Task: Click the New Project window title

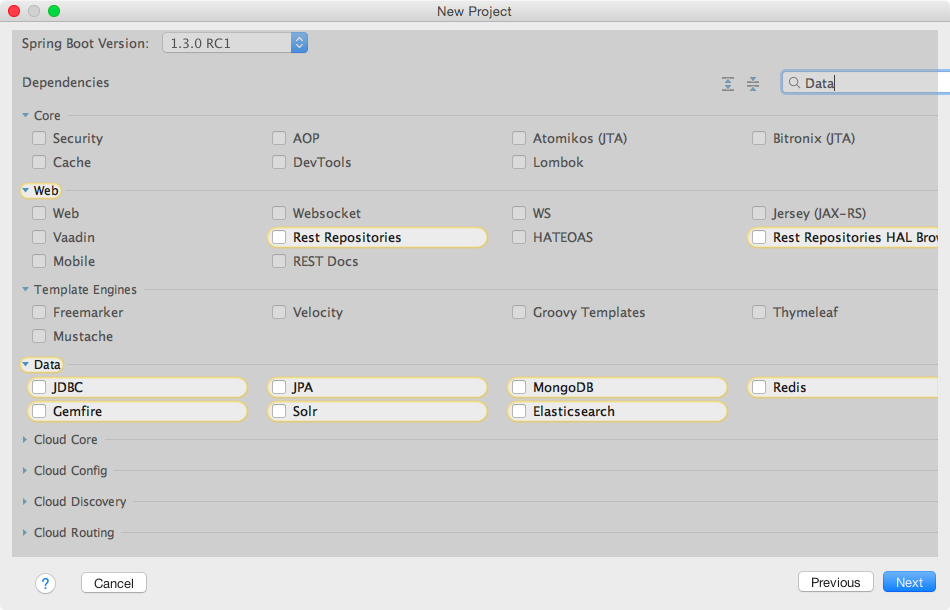Action: coord(474,12)
